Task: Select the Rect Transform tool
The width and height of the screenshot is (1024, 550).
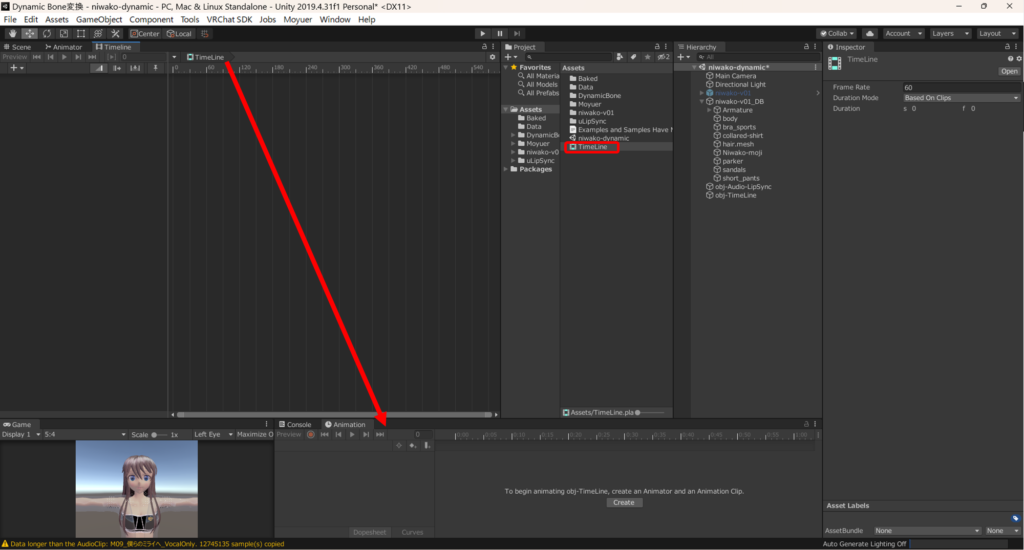Action: point(82,33)
